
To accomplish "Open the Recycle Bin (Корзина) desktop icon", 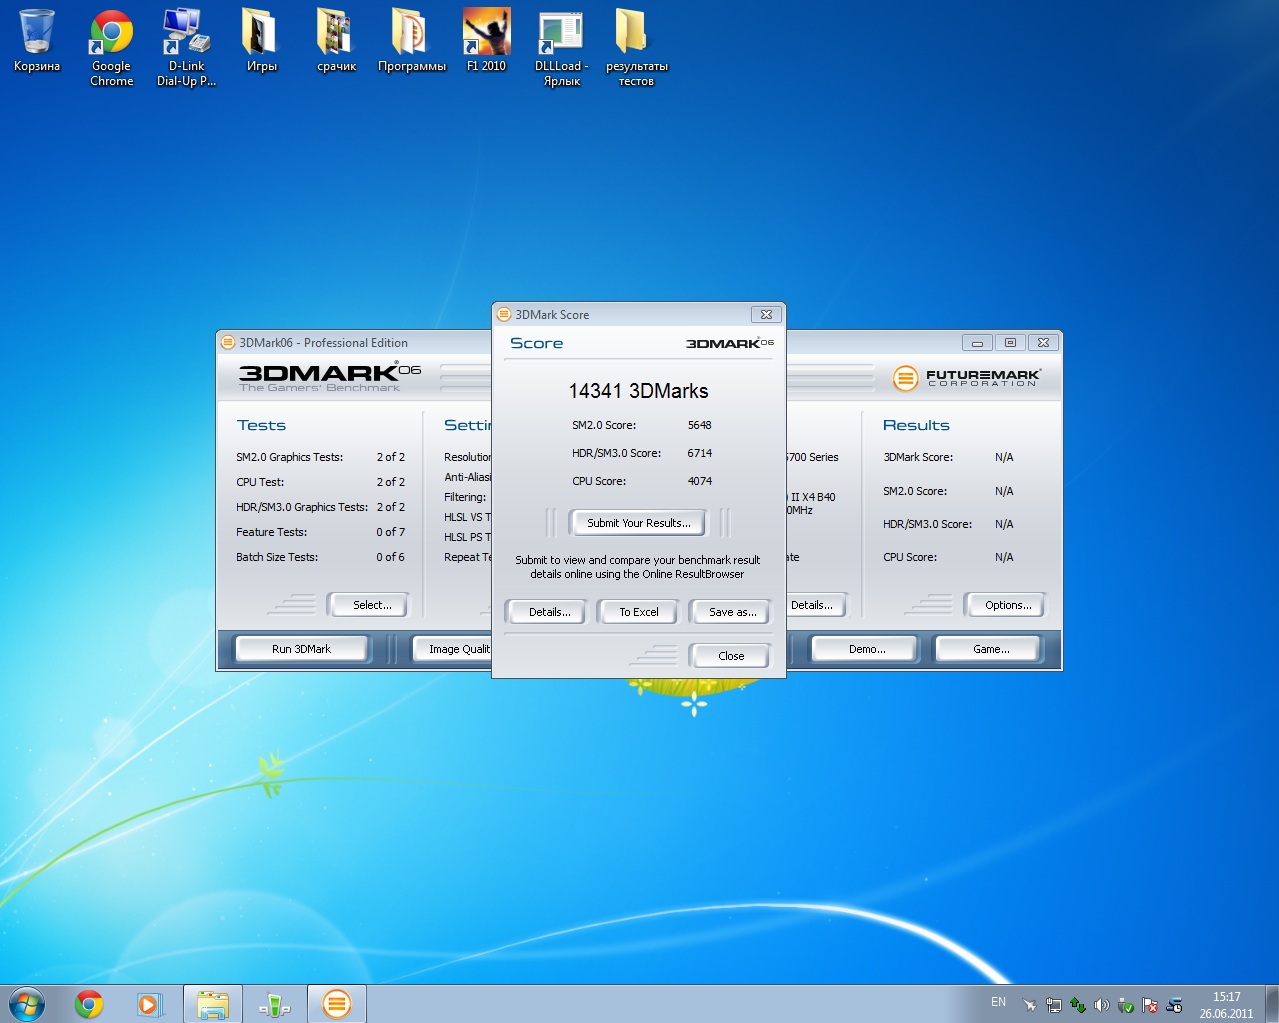I will [37, 42].
